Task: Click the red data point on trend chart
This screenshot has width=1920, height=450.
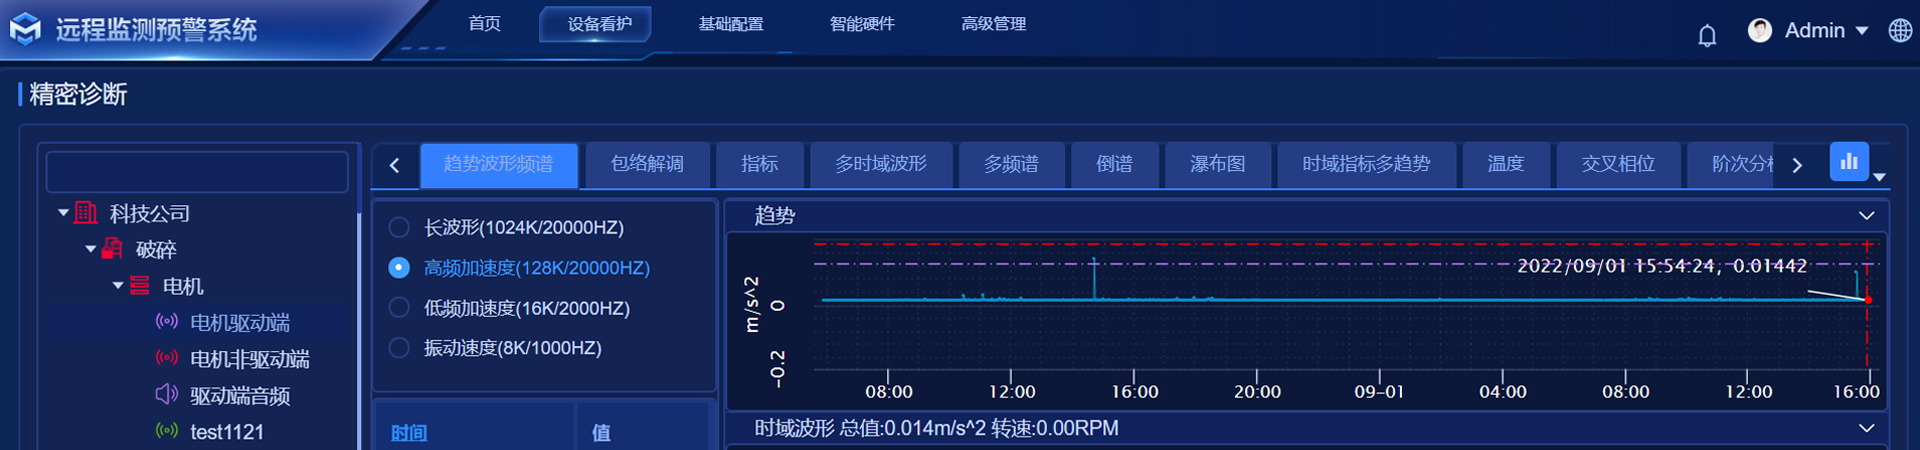Action: (1867, 300)
